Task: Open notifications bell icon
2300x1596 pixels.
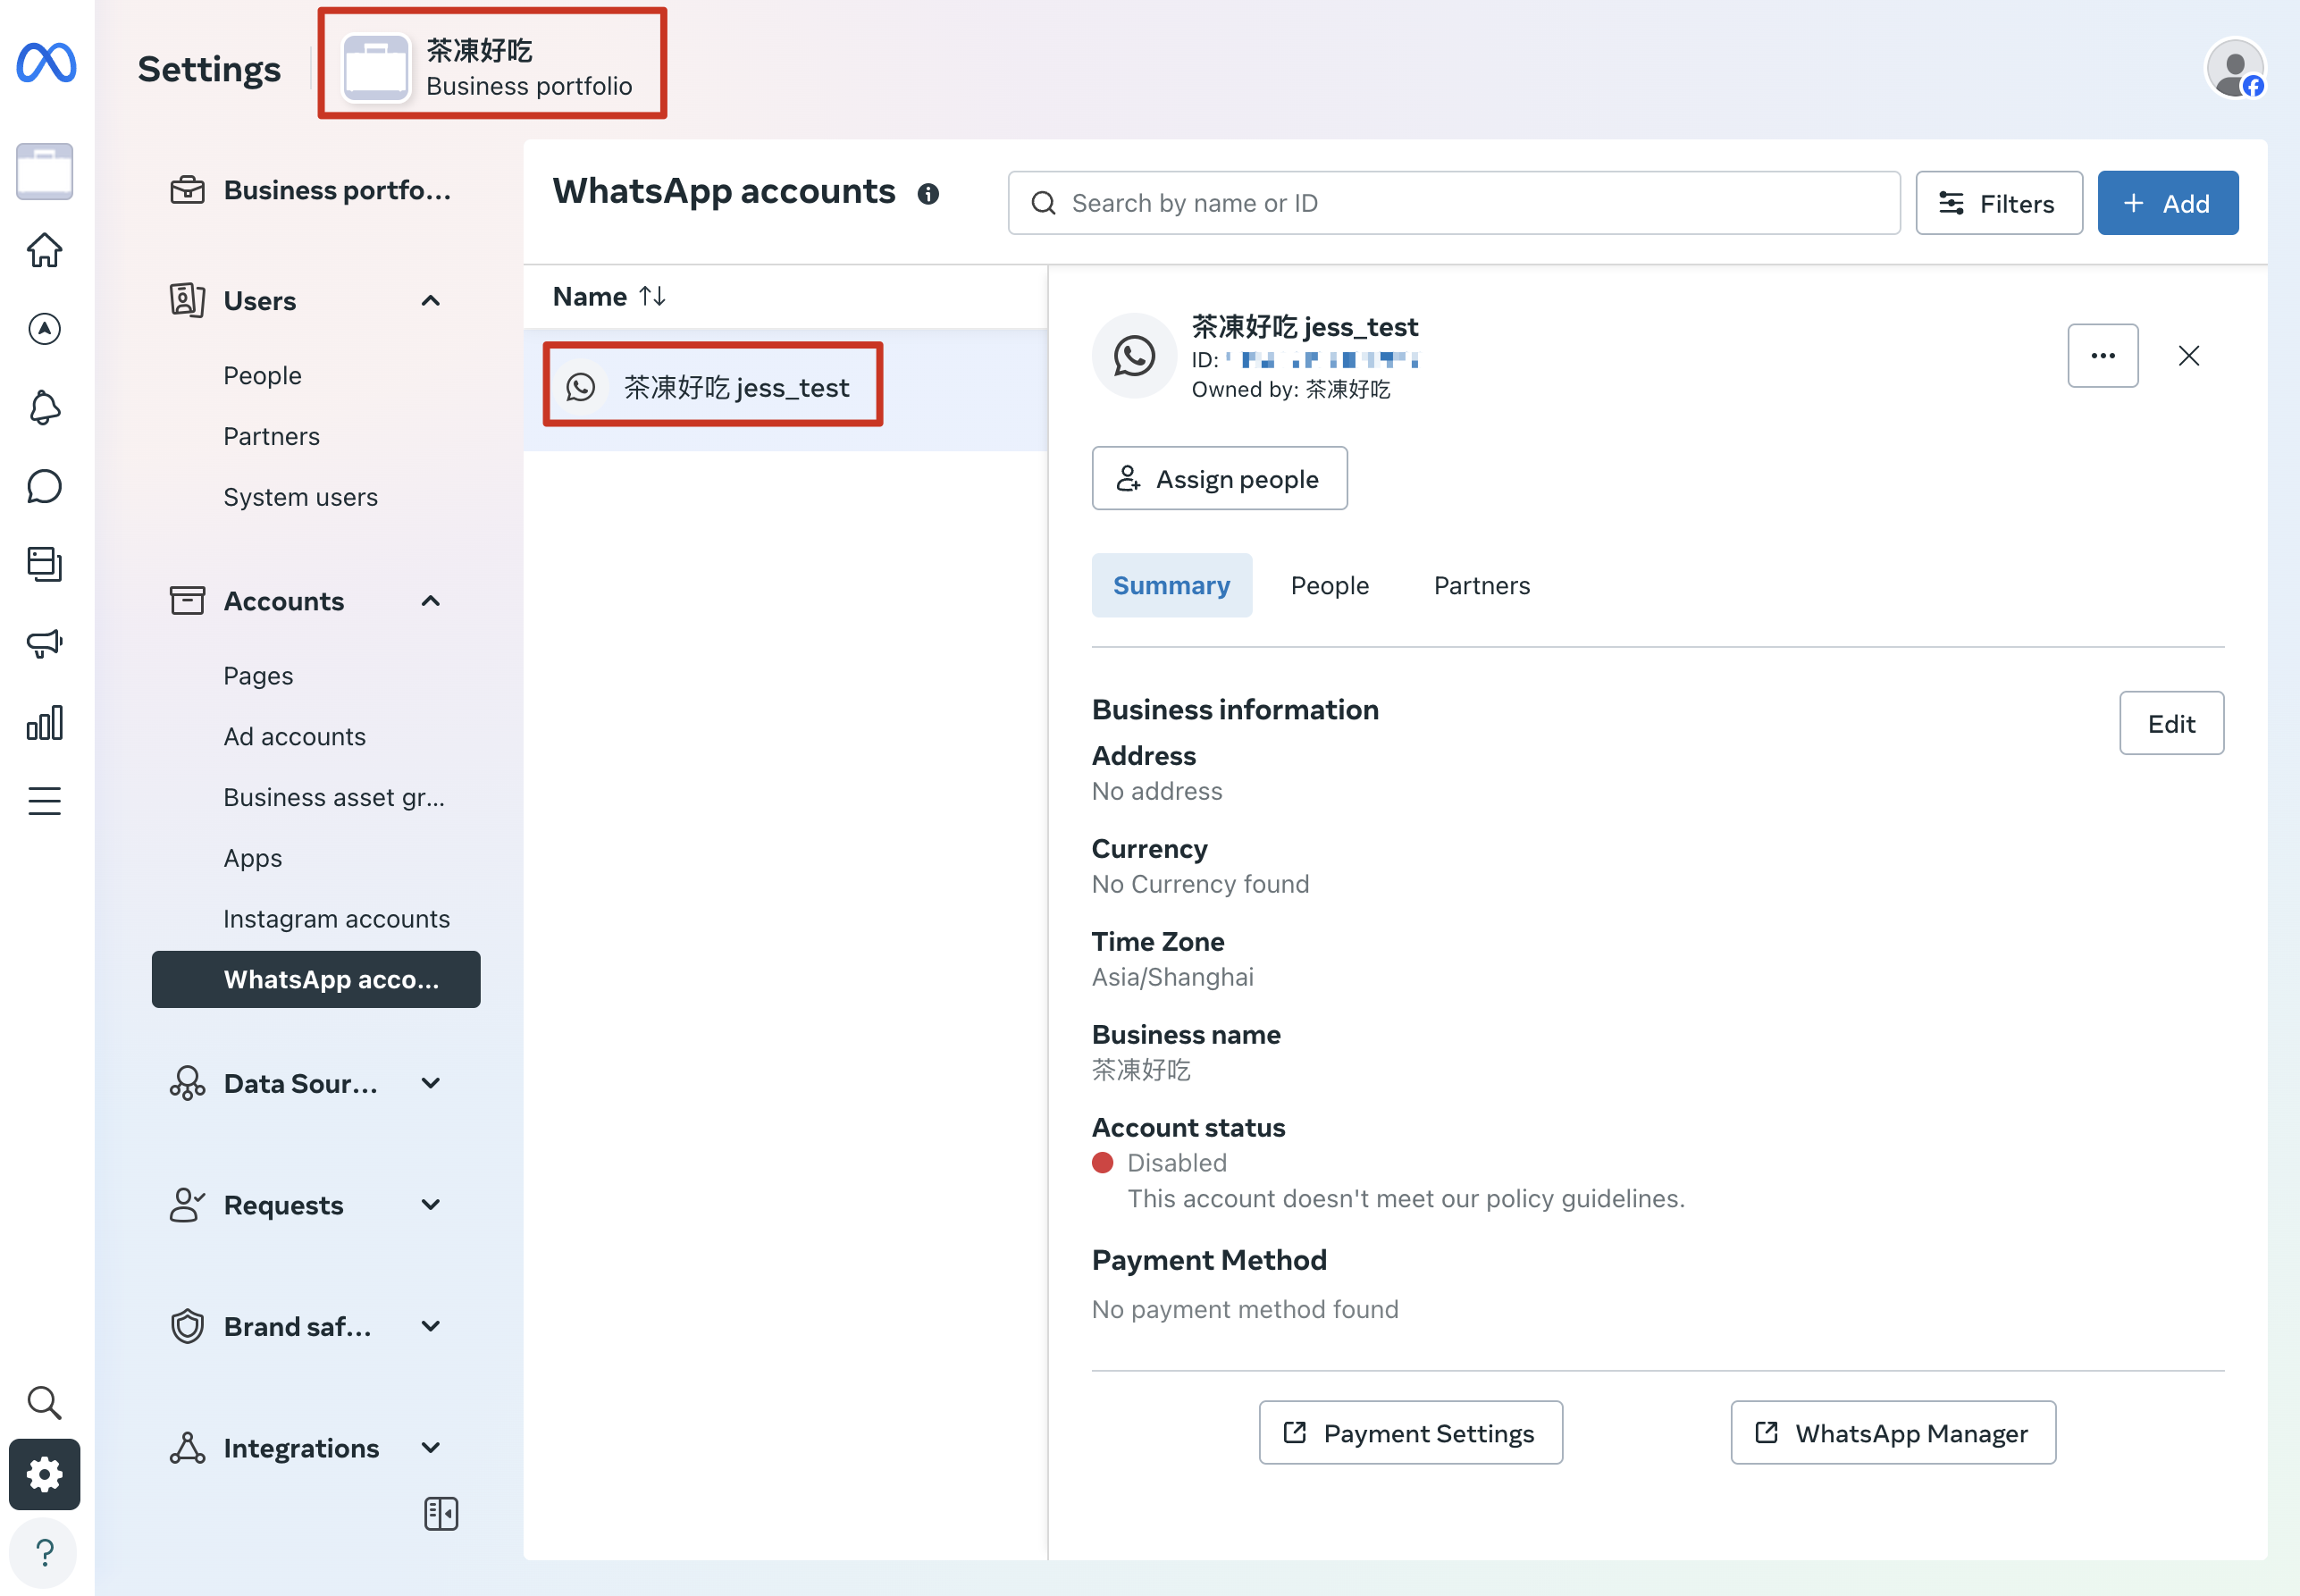Action: (45, 408)
